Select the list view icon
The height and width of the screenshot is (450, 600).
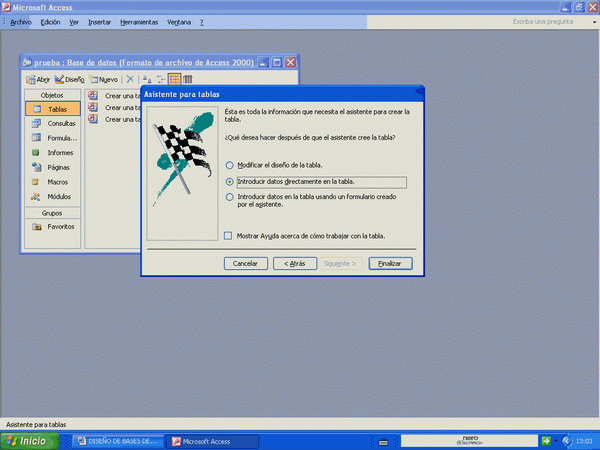(x=174, y=79)
